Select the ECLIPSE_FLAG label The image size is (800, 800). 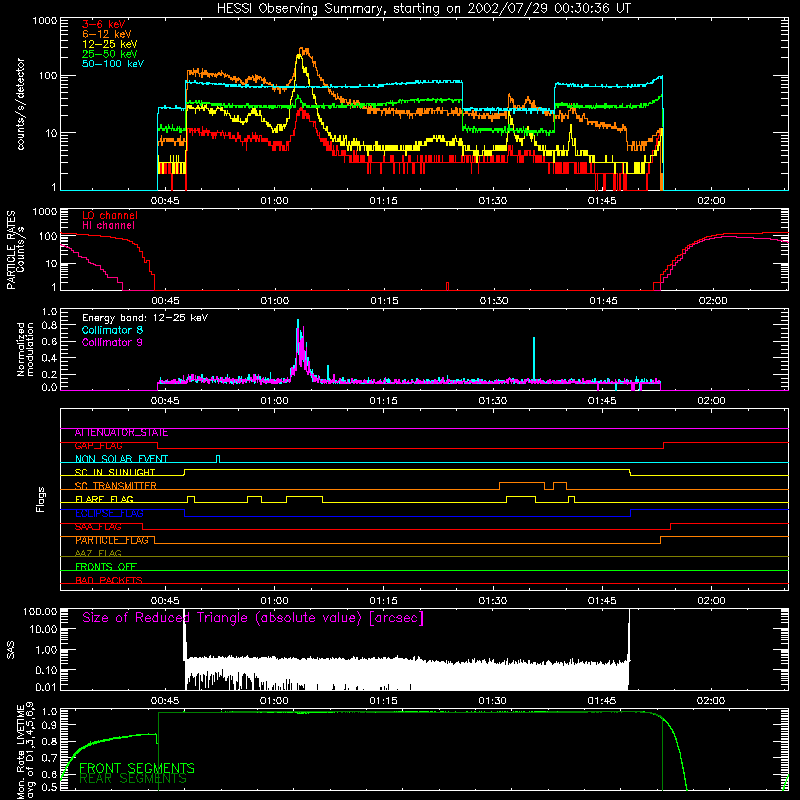[x=109, y=513]
